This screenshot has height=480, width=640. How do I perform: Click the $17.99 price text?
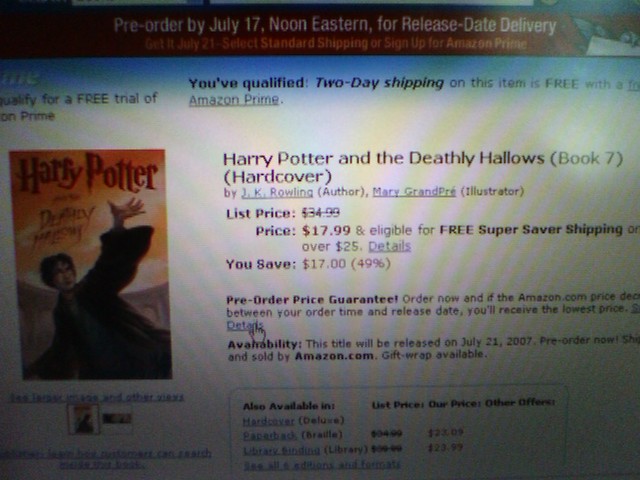[x=326, y=231]
